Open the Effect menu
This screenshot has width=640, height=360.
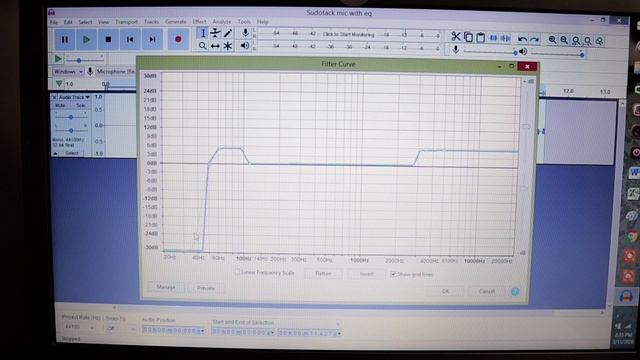coord(199,22)
